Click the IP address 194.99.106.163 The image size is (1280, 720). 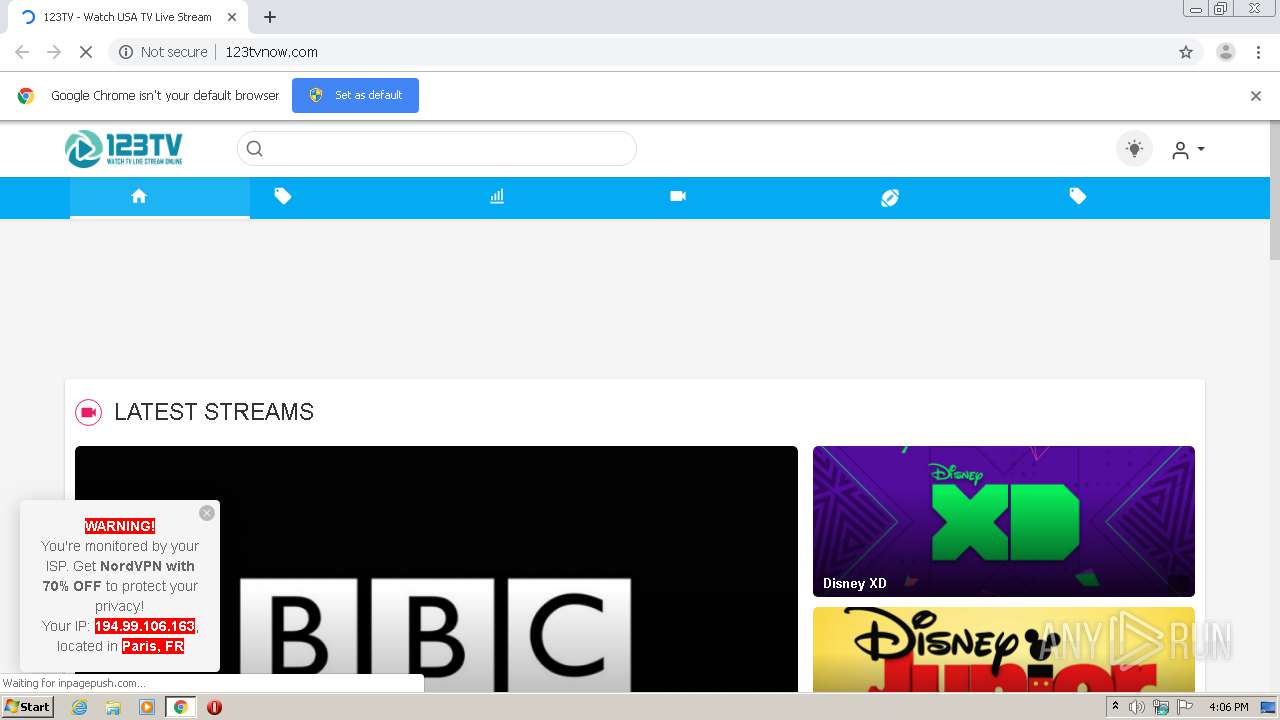[145, 626]
